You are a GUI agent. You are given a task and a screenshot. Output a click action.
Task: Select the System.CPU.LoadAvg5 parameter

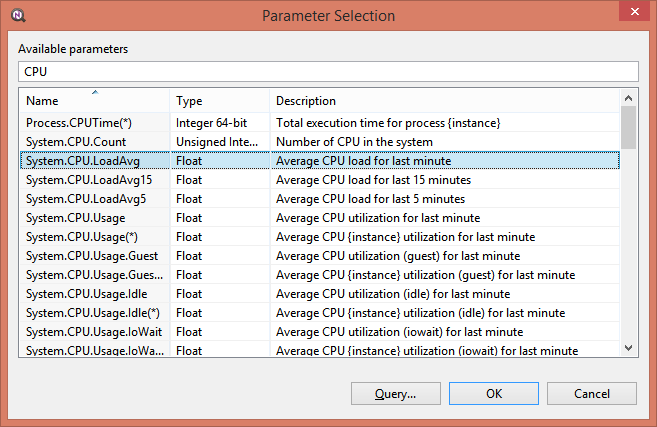319,199
